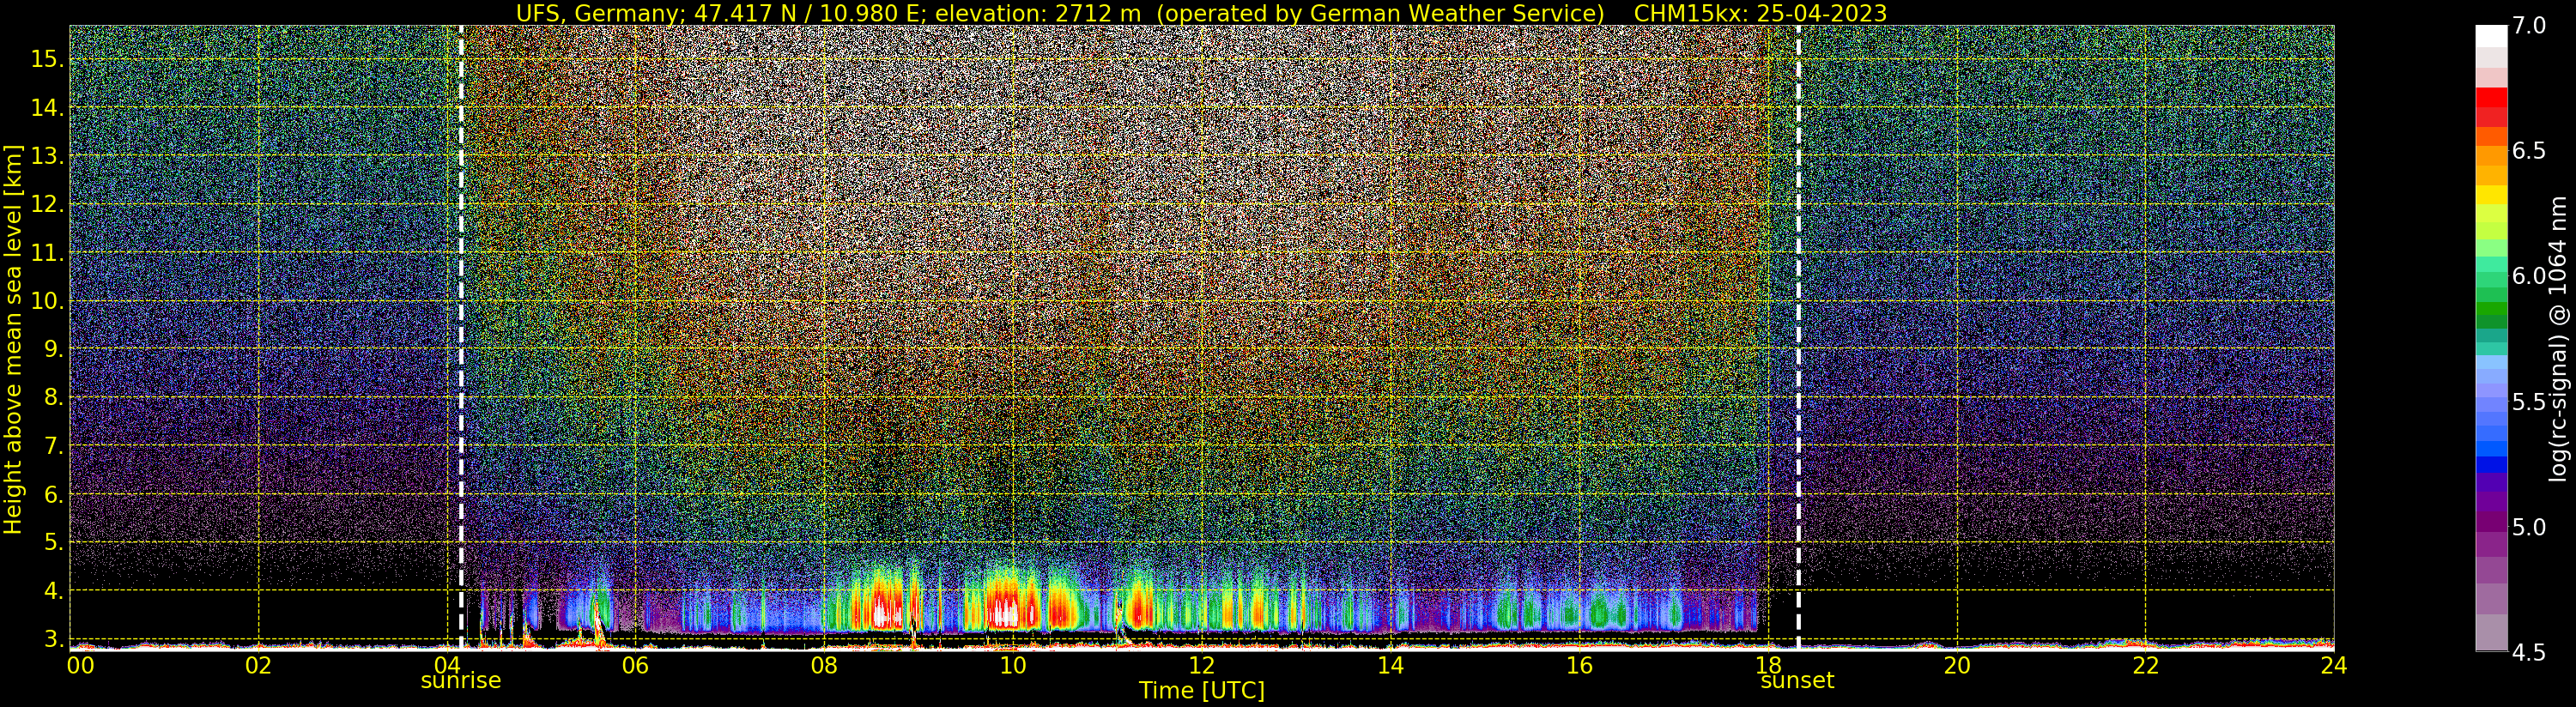Click the '5.5' colorbar tick value
The image size is (2576, 707).
pyautogui.click(x=2529, y=402)
